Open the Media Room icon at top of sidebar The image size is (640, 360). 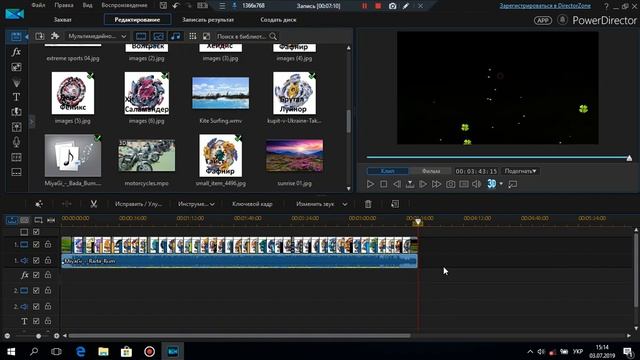point(16,36)
